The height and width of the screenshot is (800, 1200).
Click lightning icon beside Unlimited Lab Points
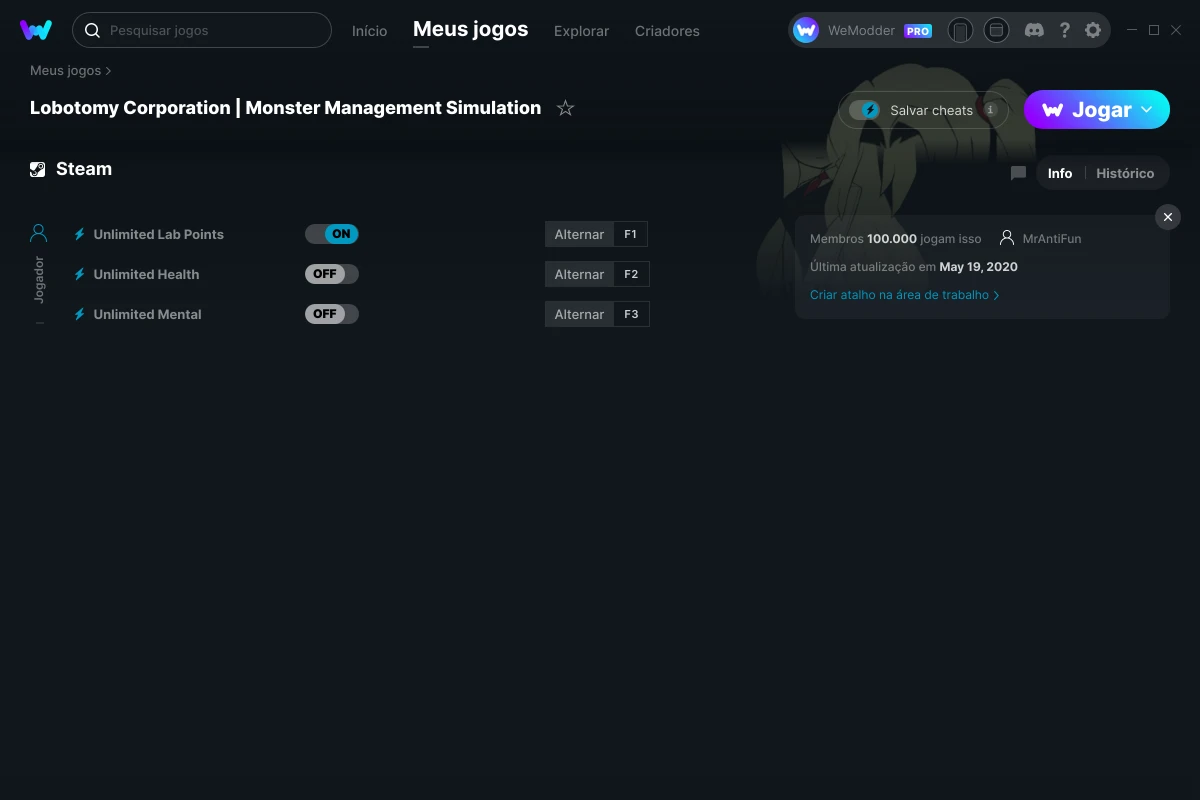coord(80,234)
